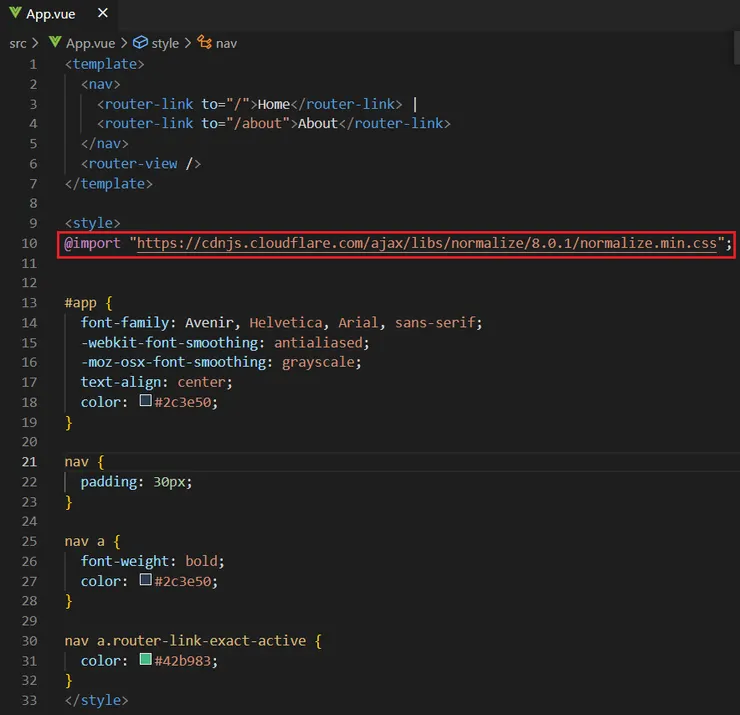Open the green #42b983 color swatch
The image size is (740, 715).
146,661
